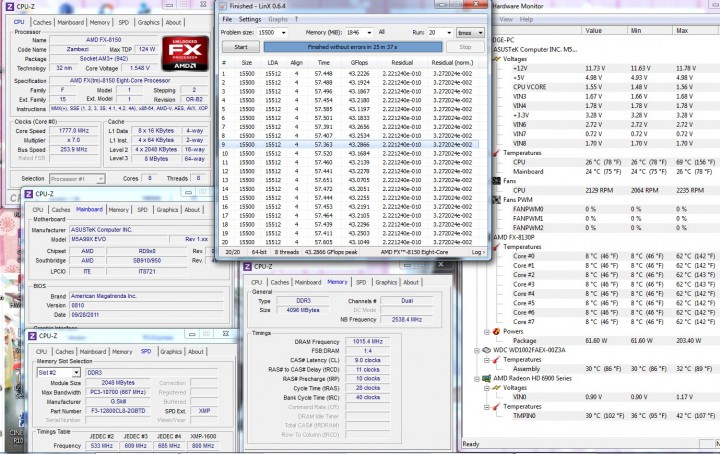Select the Package power row showing 203.40 W
Viewport: 720px width, 454px height.
point(614,341)
